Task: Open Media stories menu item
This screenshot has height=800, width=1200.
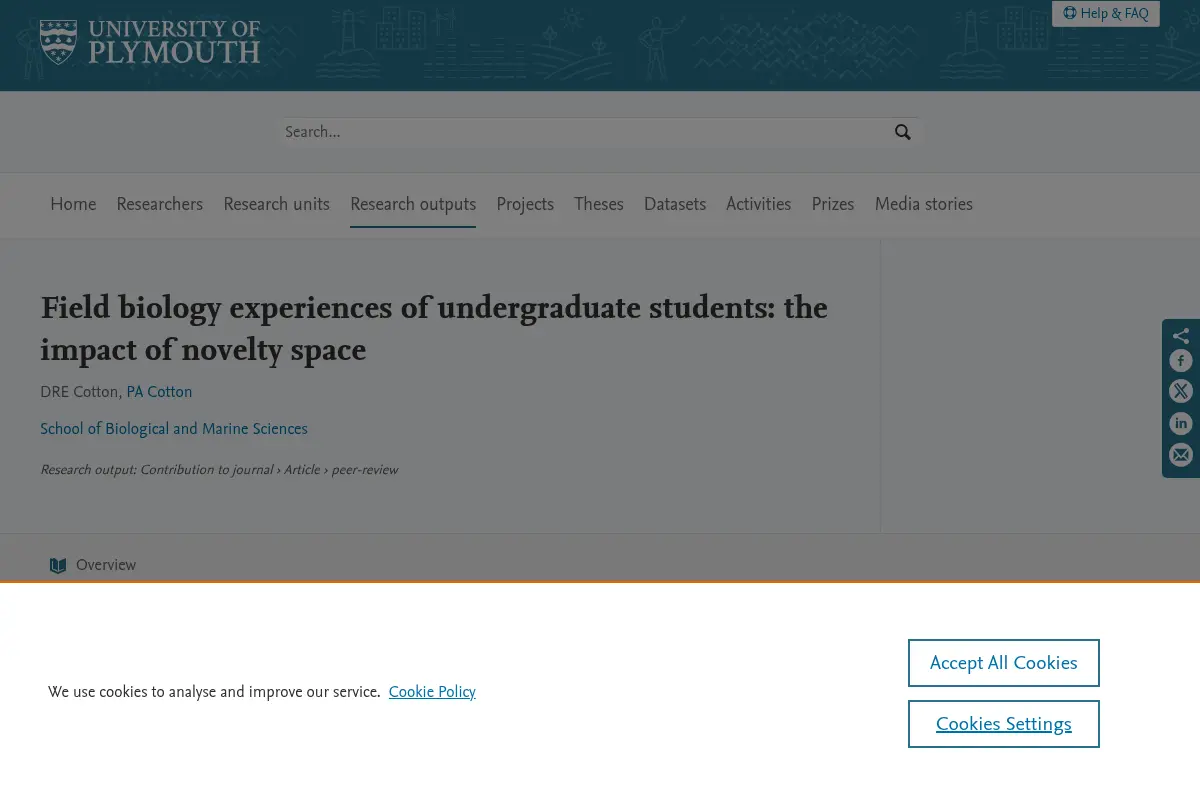Action: [924, 204]
